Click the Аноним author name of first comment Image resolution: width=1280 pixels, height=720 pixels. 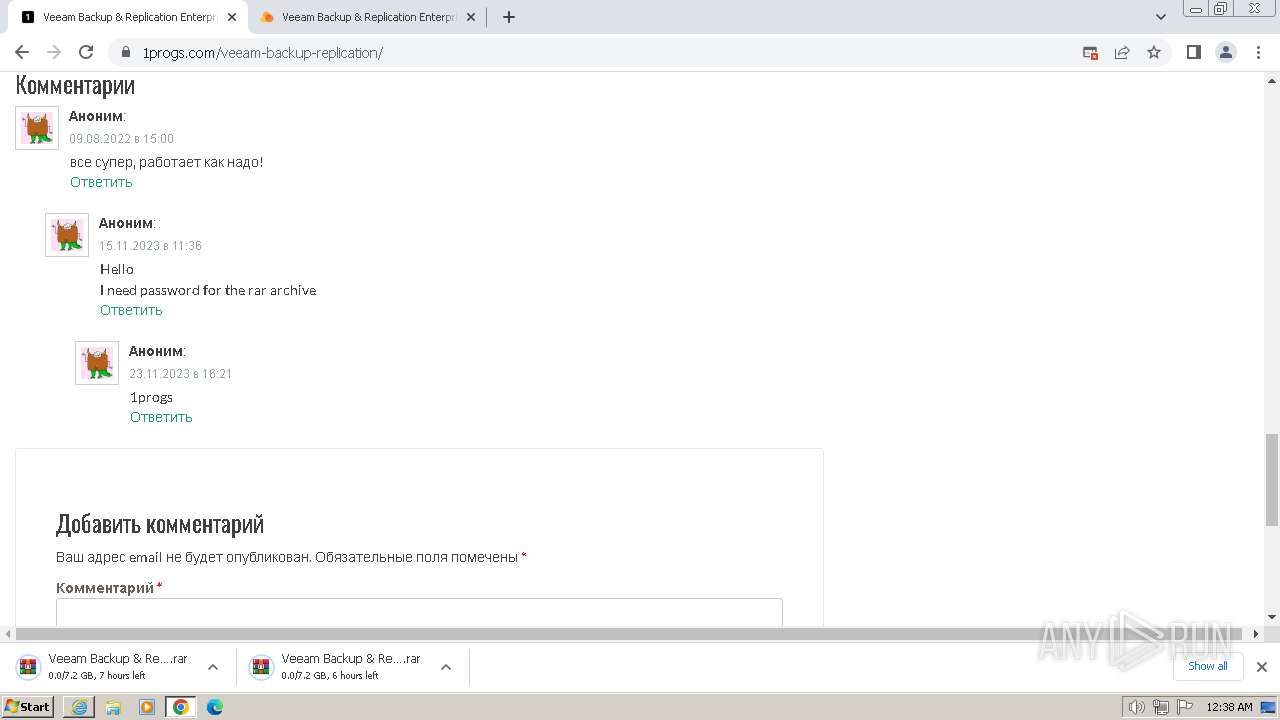point(96,116)
